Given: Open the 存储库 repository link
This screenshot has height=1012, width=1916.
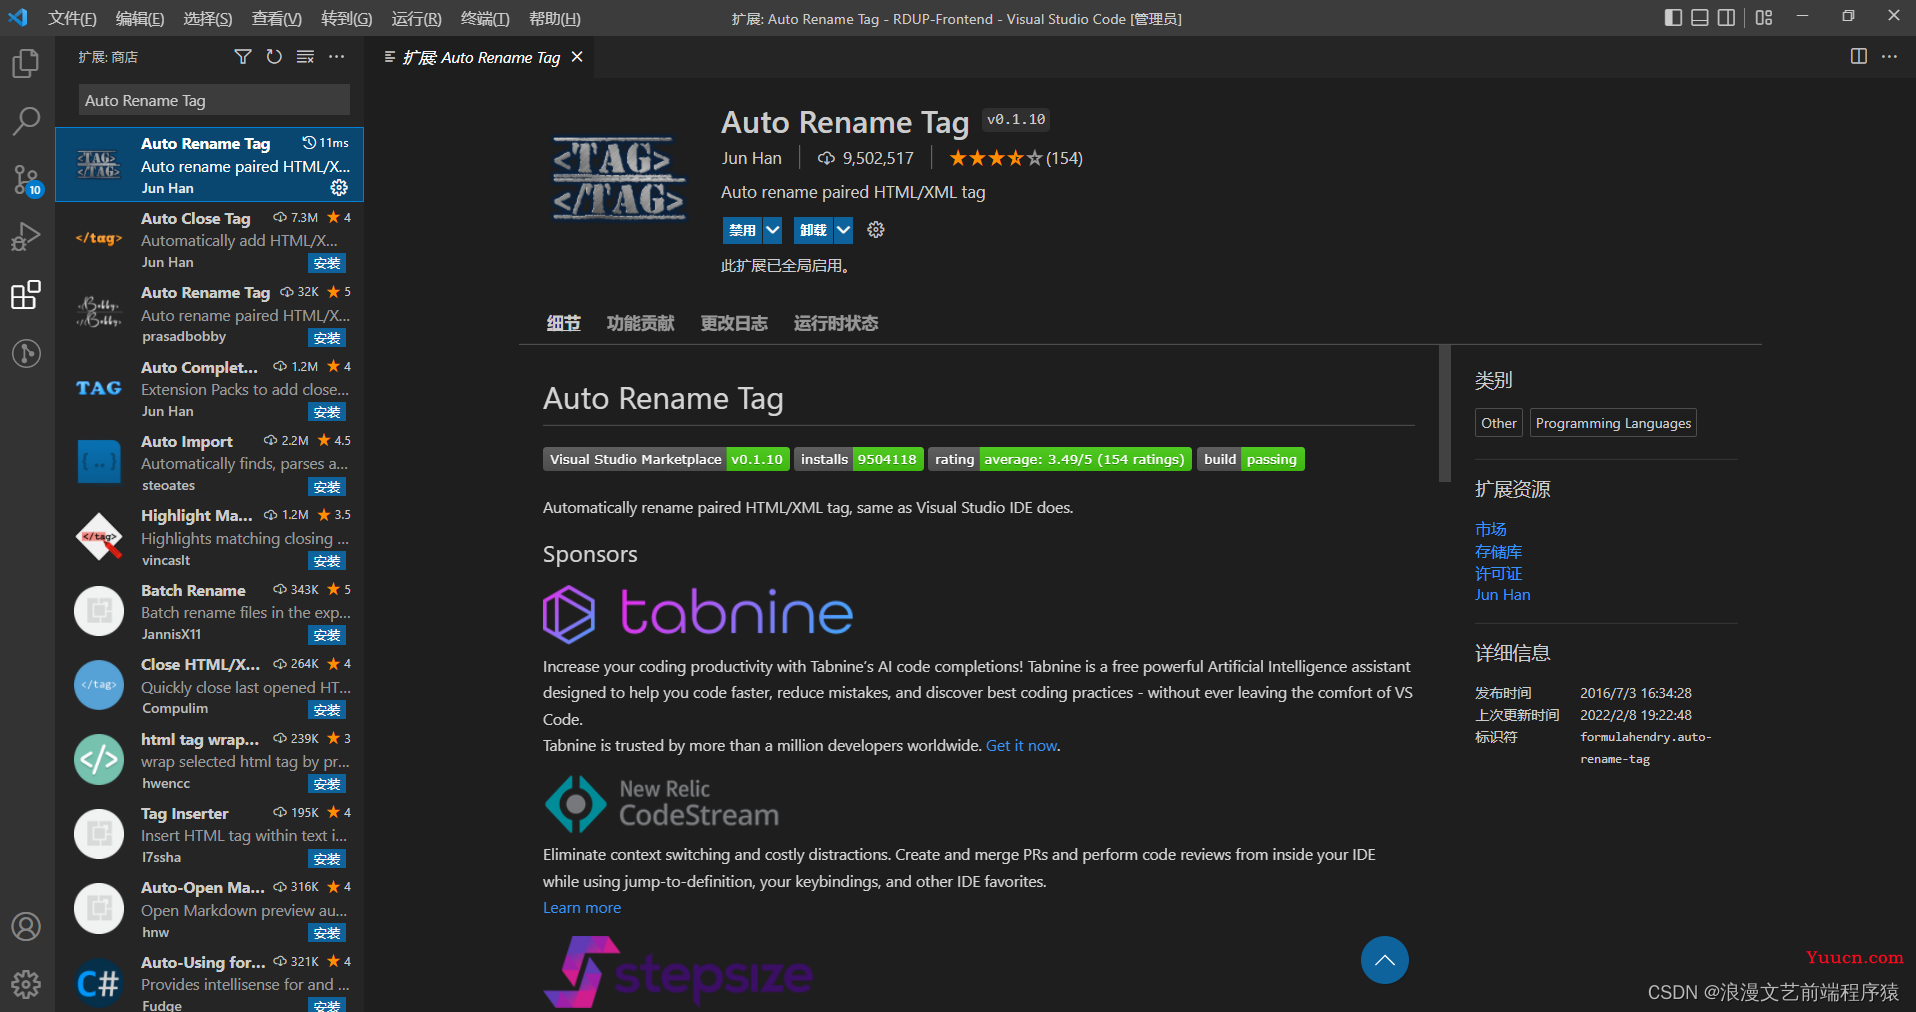Looking at the screenshot, I should [1498, 552].
